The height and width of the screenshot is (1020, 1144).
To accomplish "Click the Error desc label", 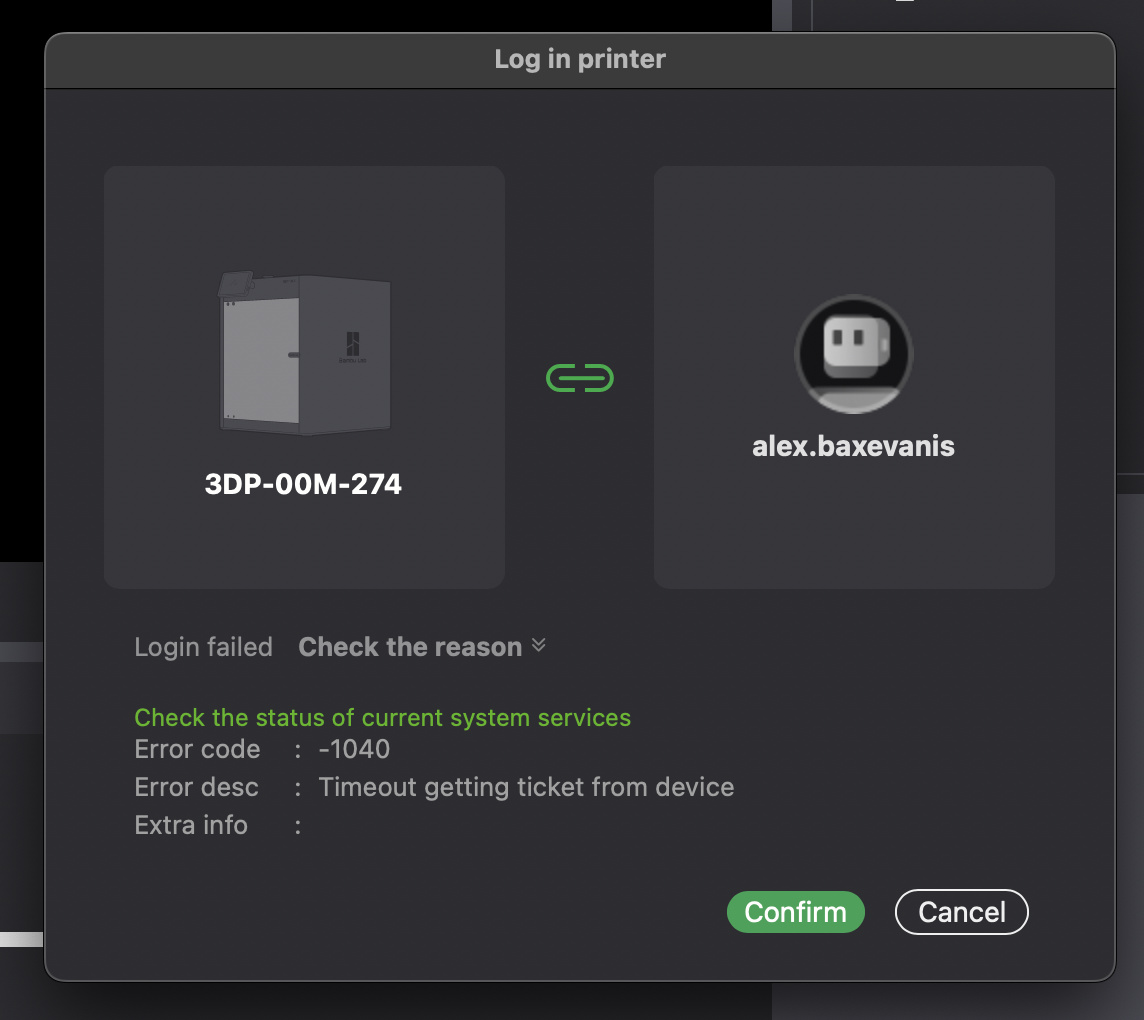I will (x=196, y=787).
